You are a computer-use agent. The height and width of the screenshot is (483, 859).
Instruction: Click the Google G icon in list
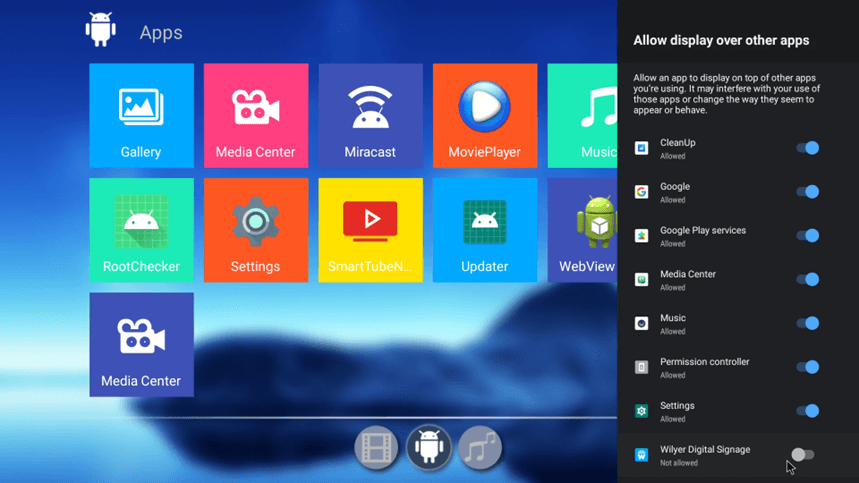click(x=642, y=192)
